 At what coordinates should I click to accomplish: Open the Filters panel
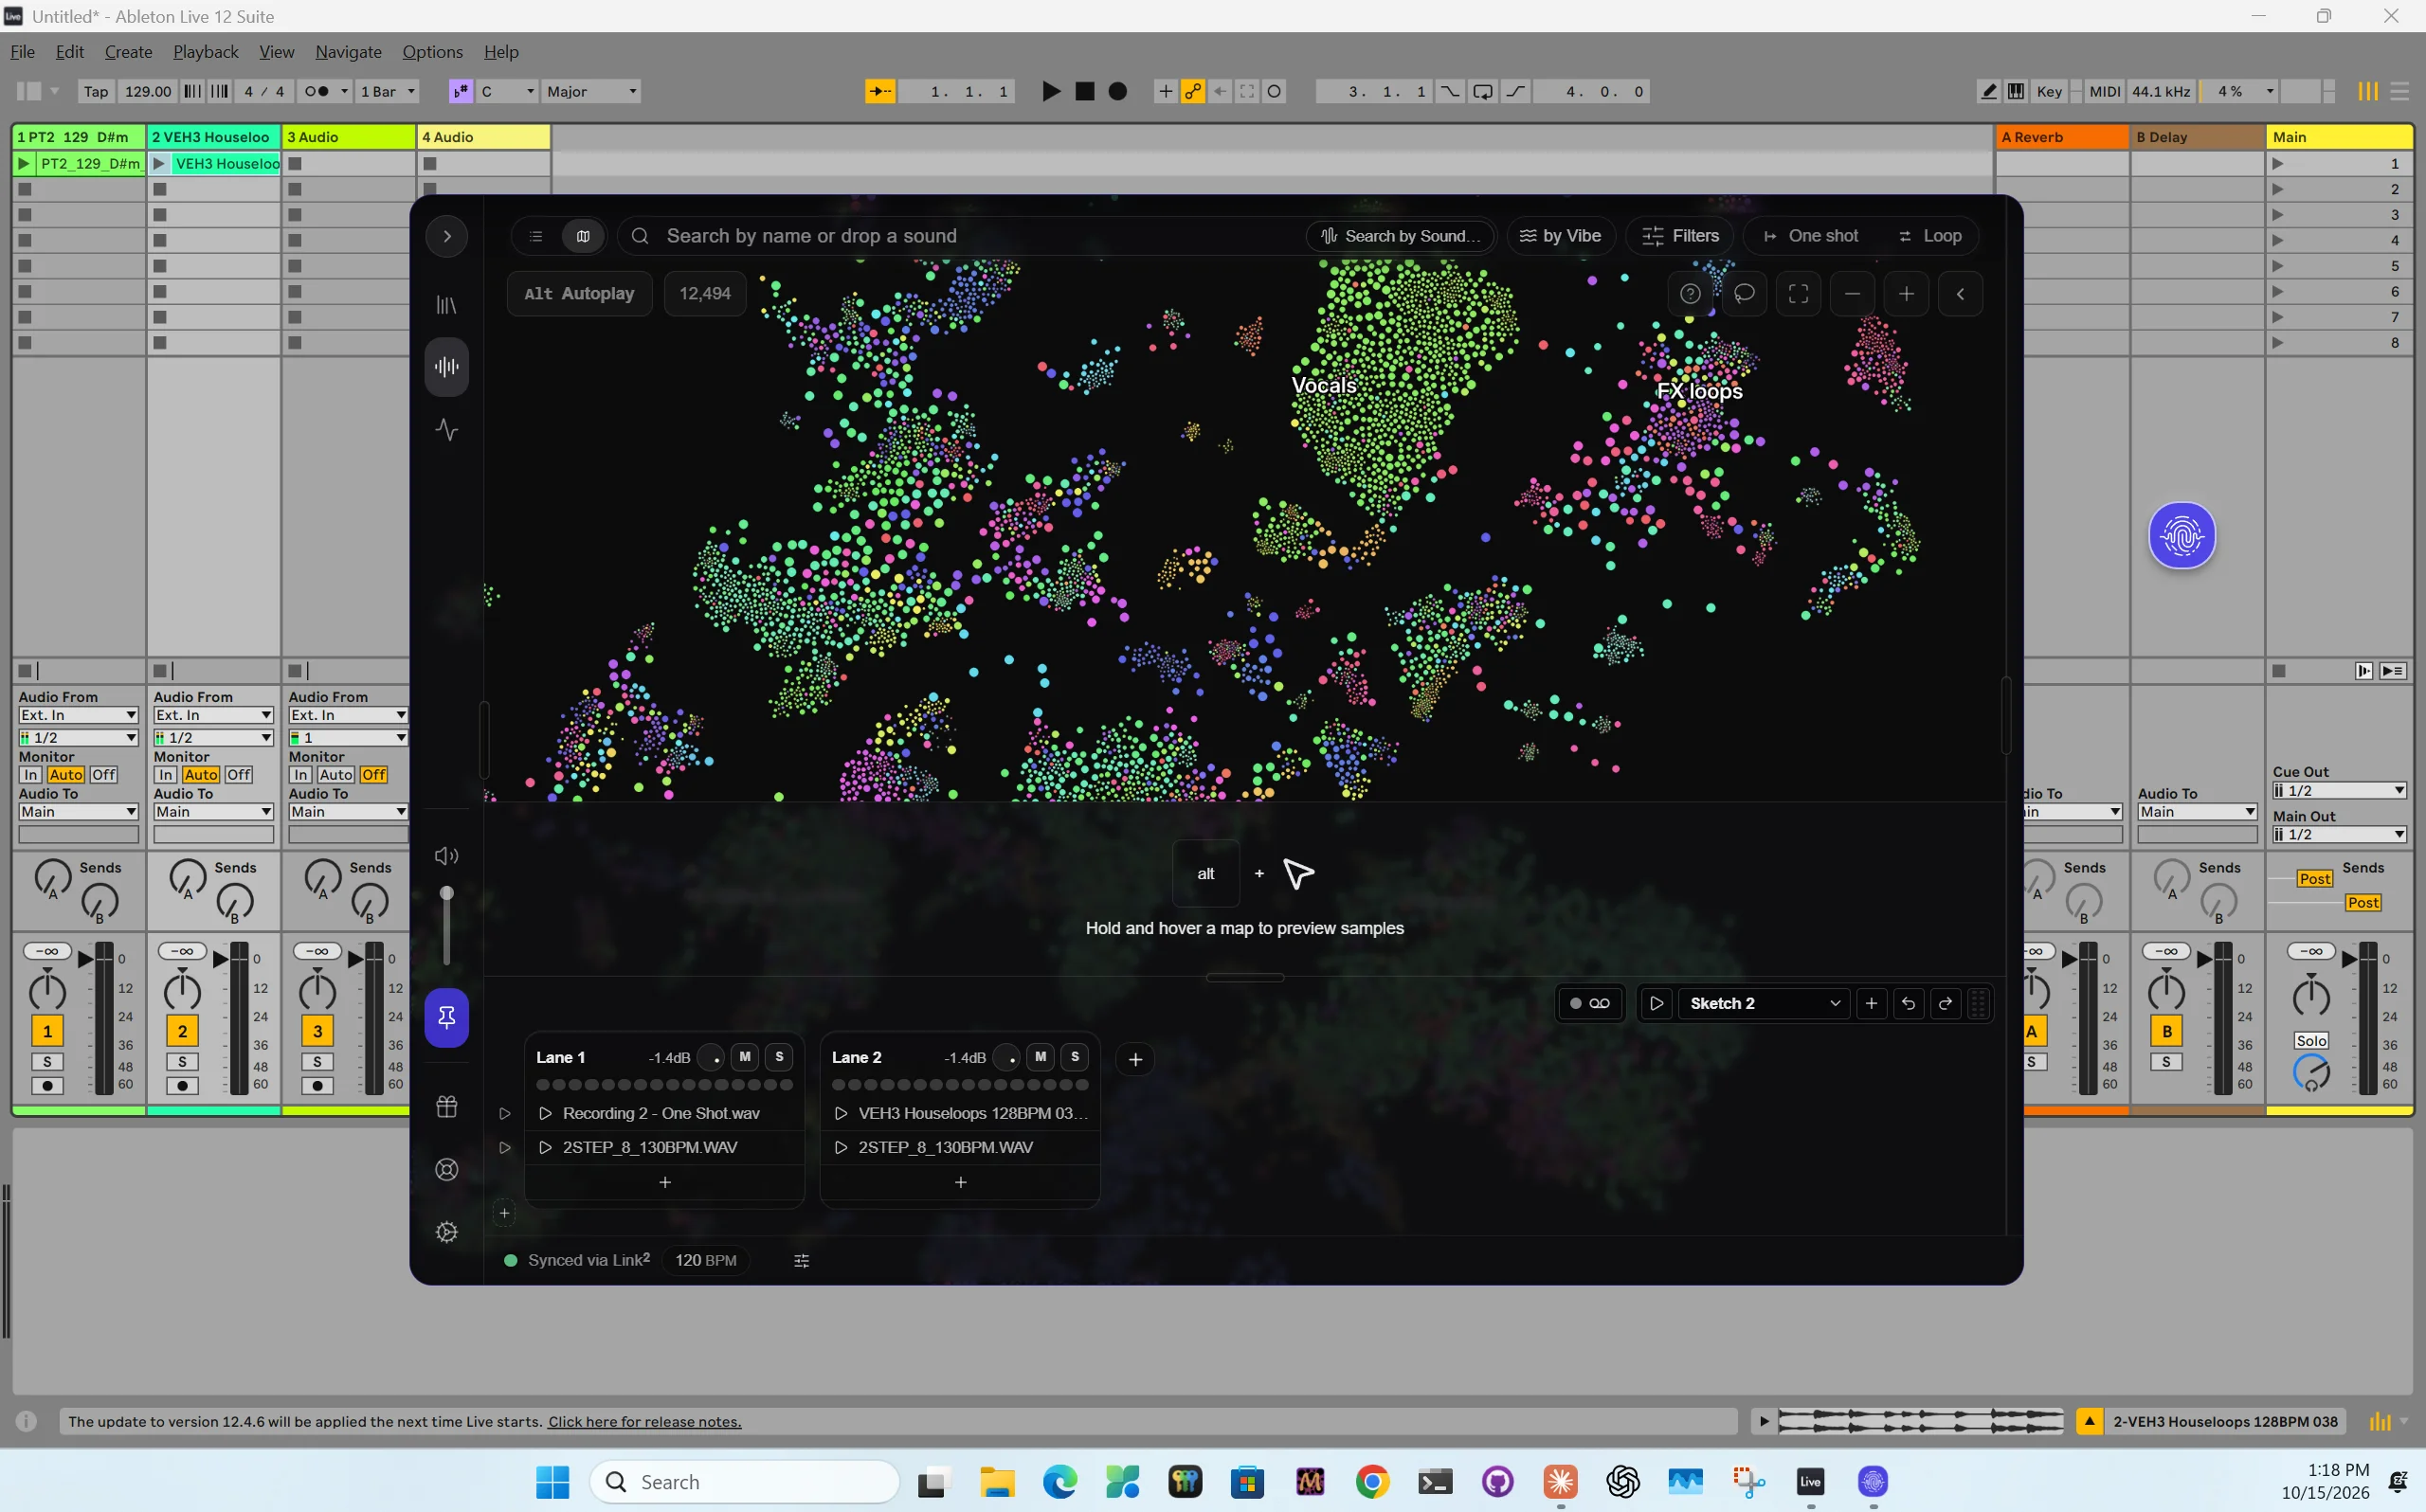1680,236
